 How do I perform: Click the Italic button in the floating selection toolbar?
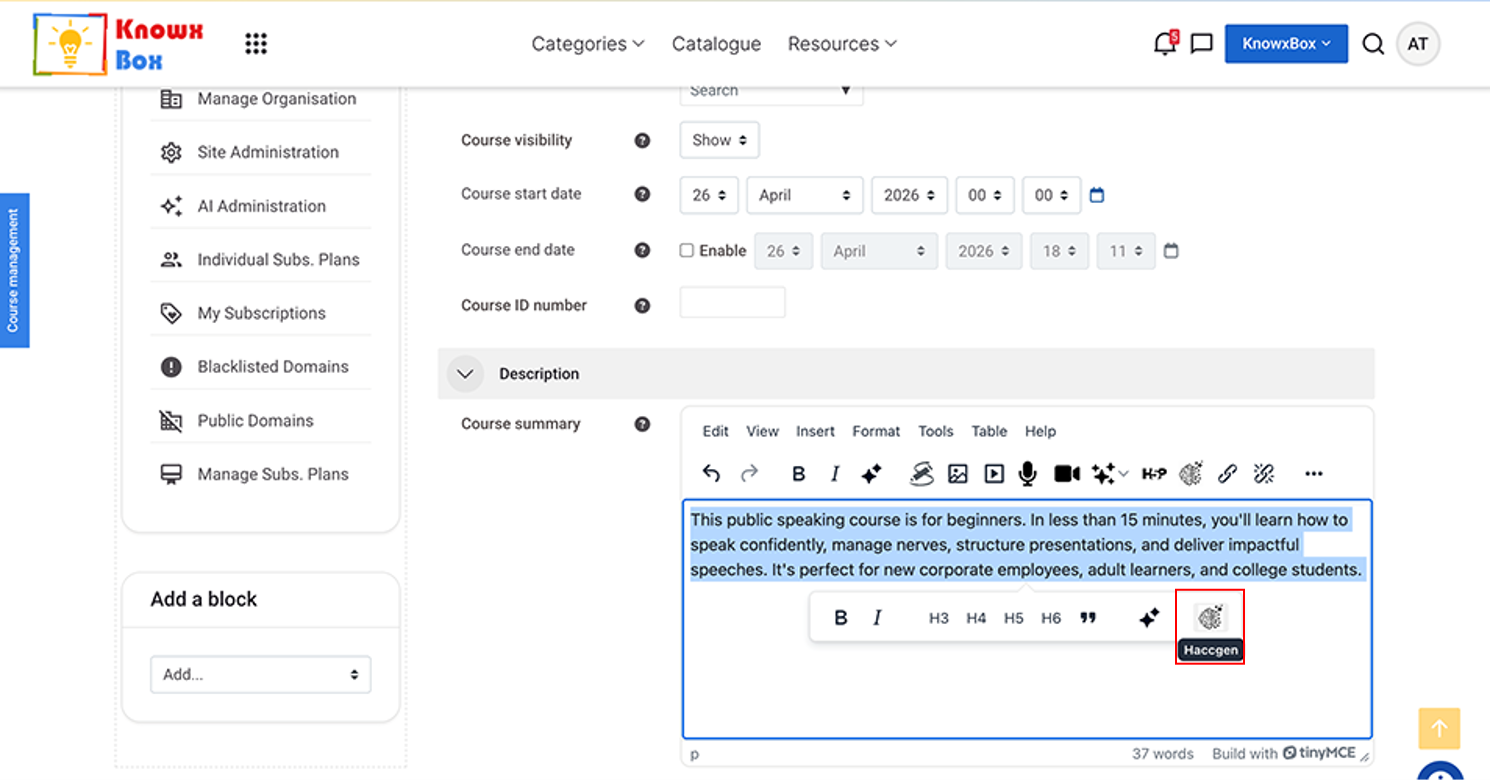point(877,618)
